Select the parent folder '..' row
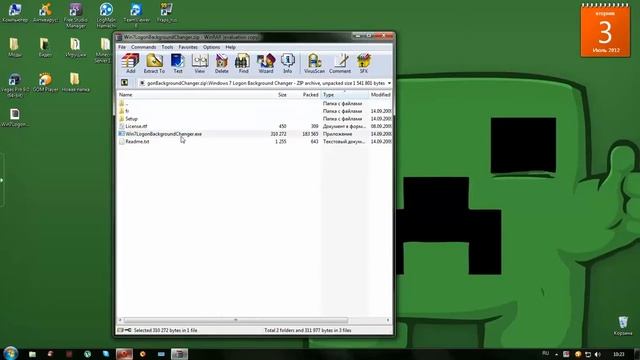Screen dimensions: 640x360 point(254,104)
